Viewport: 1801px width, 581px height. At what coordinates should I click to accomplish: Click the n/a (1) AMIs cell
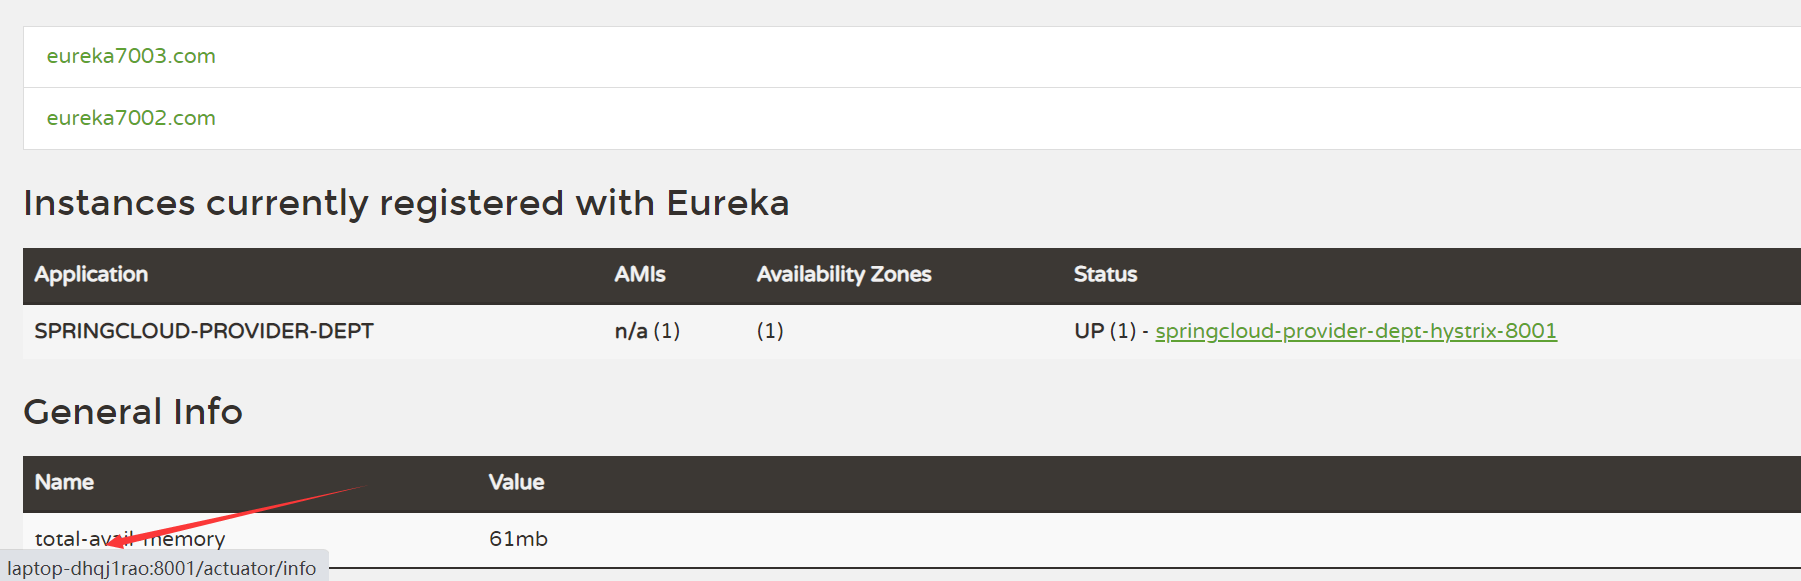(x=647, y=331)
